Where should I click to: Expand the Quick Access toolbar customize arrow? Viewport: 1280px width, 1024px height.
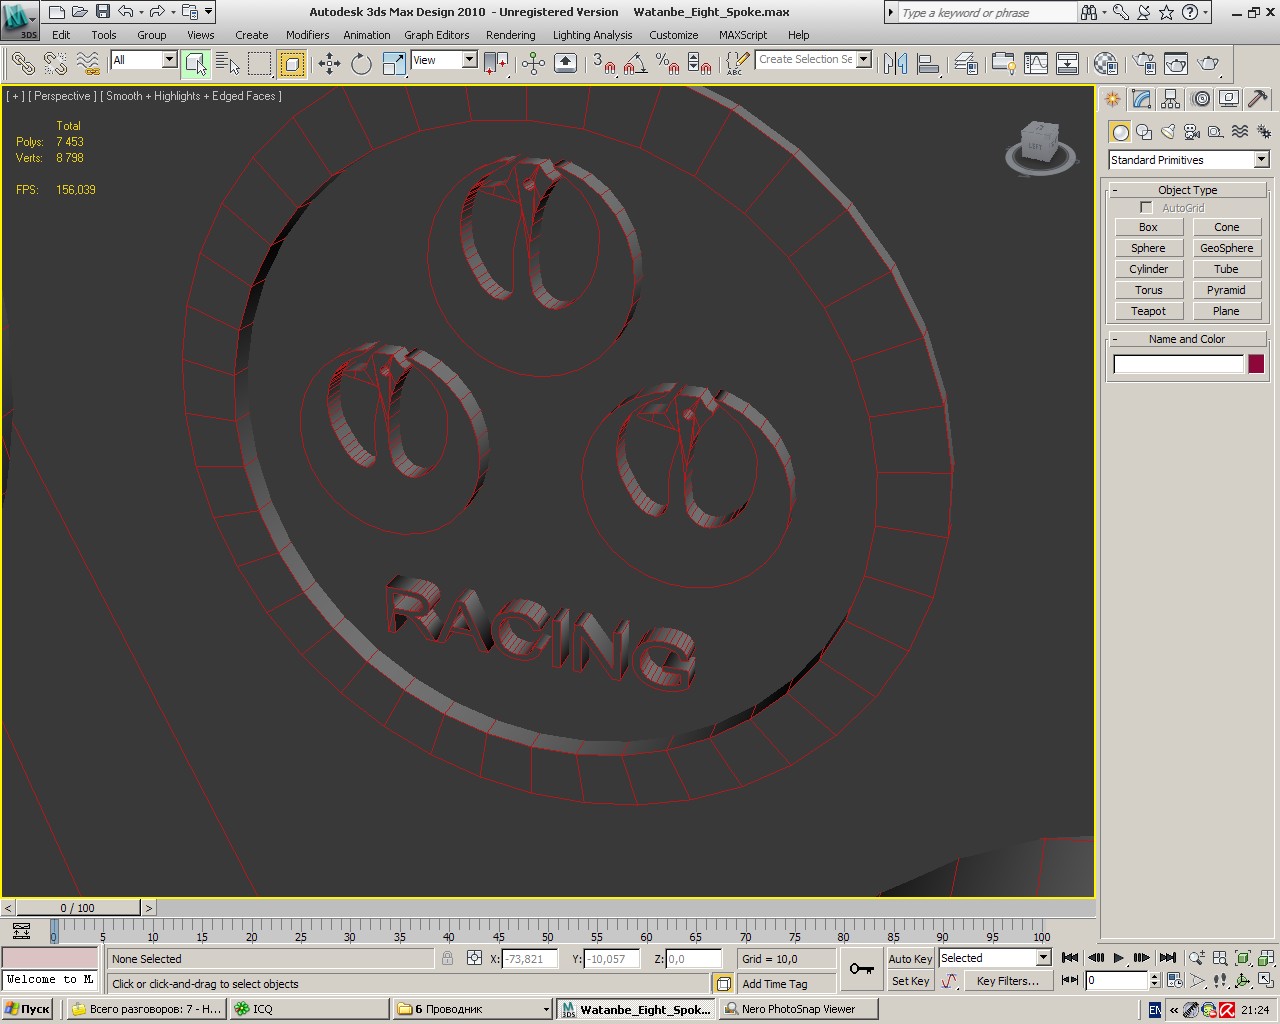pos(208,12)
